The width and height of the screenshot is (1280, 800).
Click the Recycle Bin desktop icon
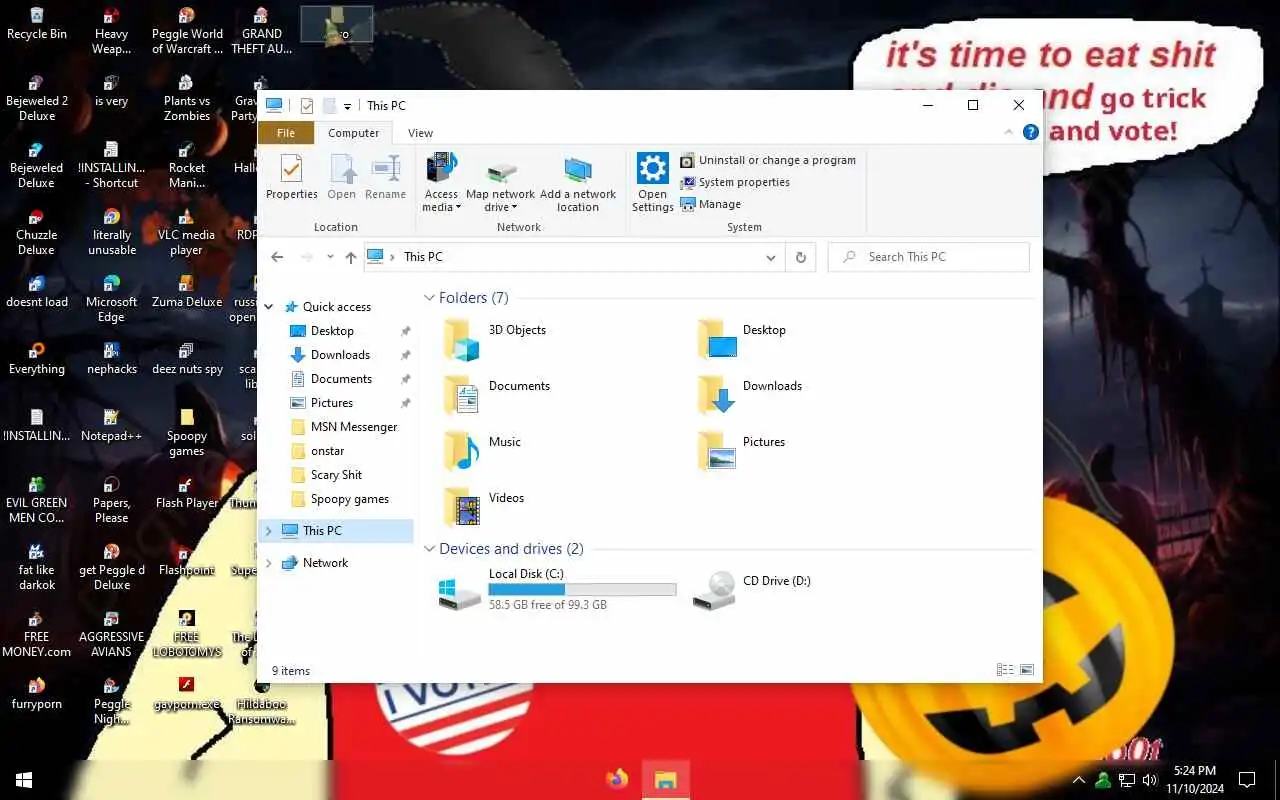(37, 24)
